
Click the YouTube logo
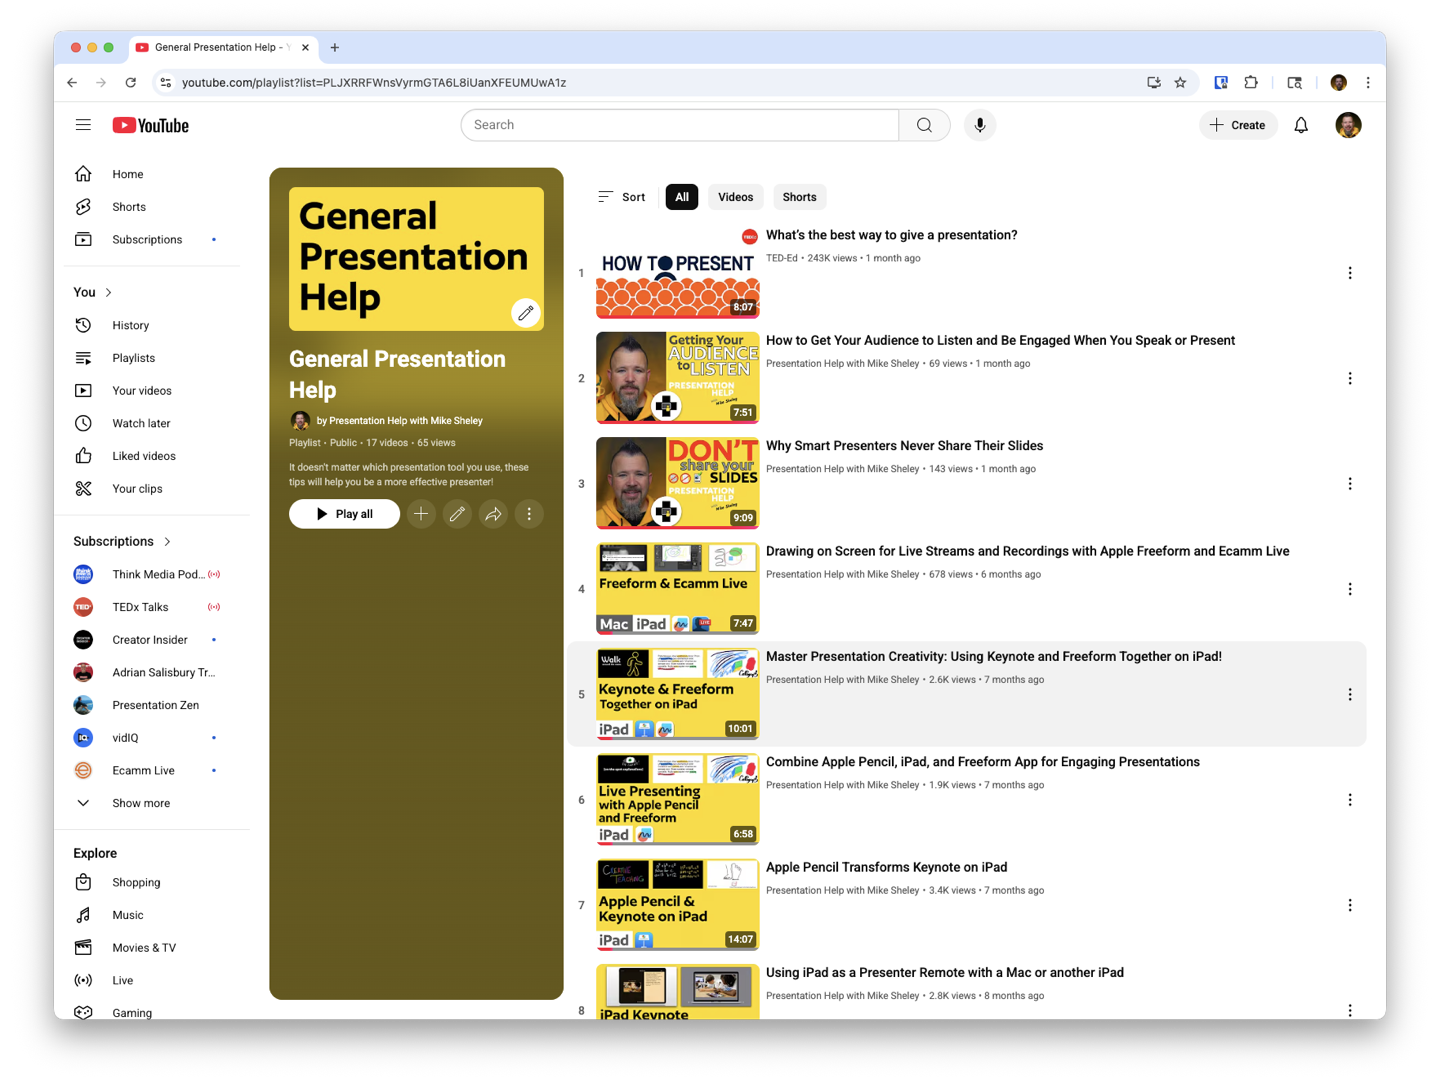click(151, 125)
